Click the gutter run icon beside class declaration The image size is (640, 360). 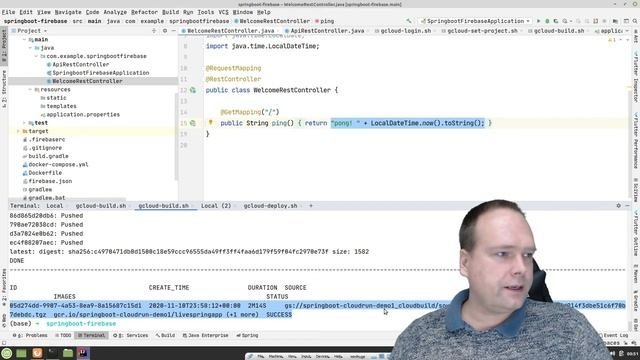193,90
